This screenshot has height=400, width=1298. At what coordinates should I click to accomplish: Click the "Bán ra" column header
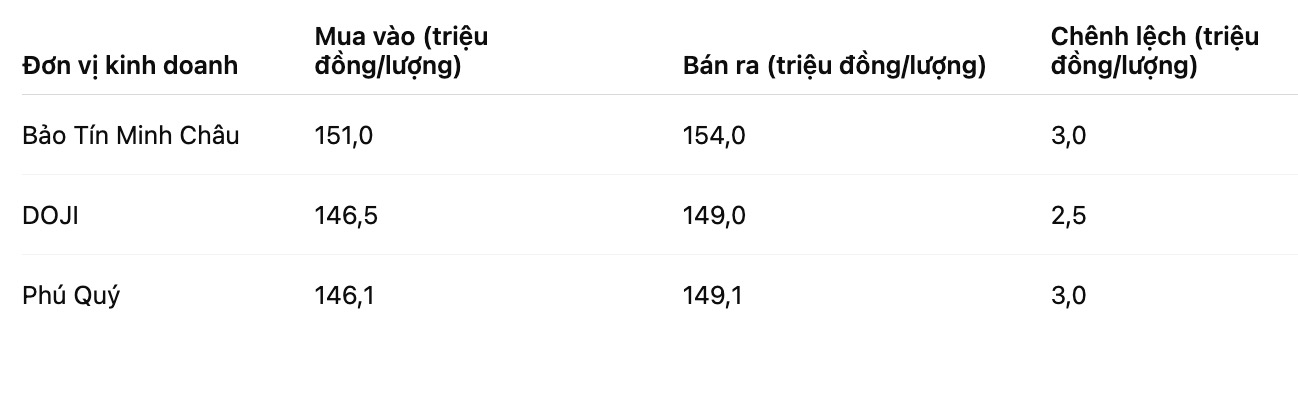click(x=834, y=66)
